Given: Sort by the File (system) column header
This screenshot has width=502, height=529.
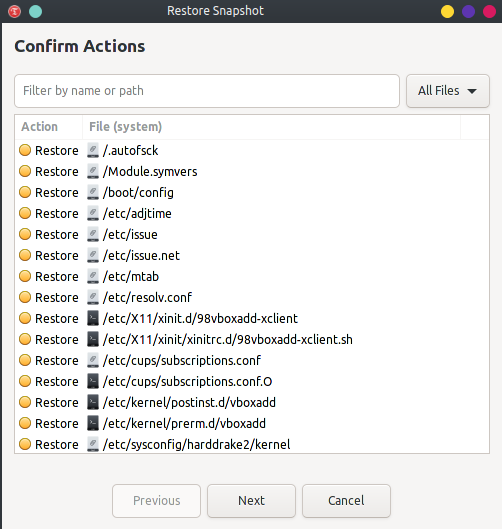Looking at the screenshot, I should coord(272,127).
